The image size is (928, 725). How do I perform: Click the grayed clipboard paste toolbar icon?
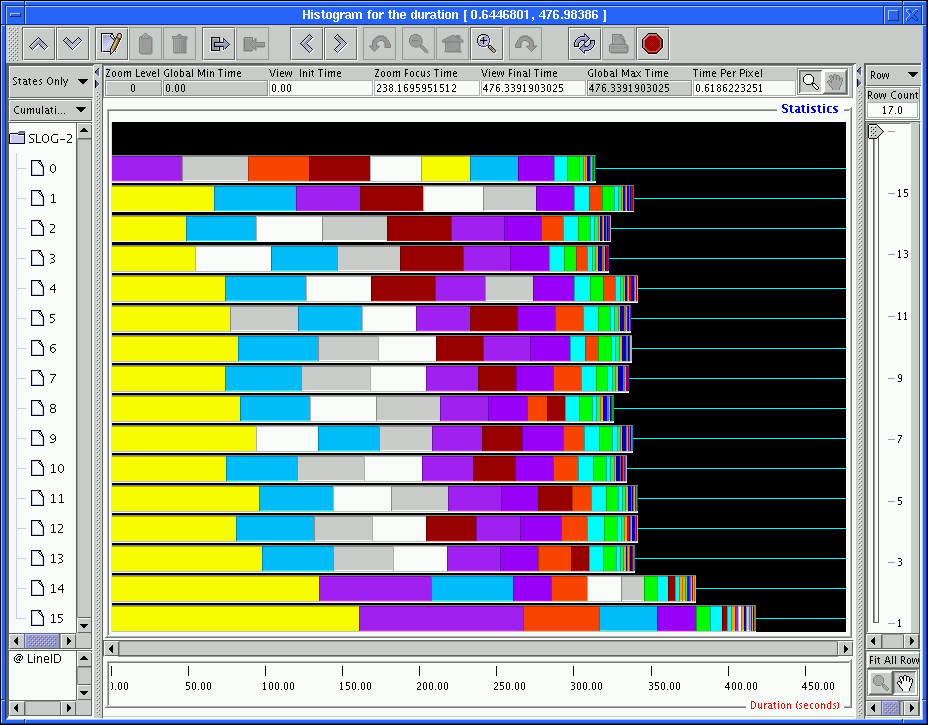[x=146, y=44]
